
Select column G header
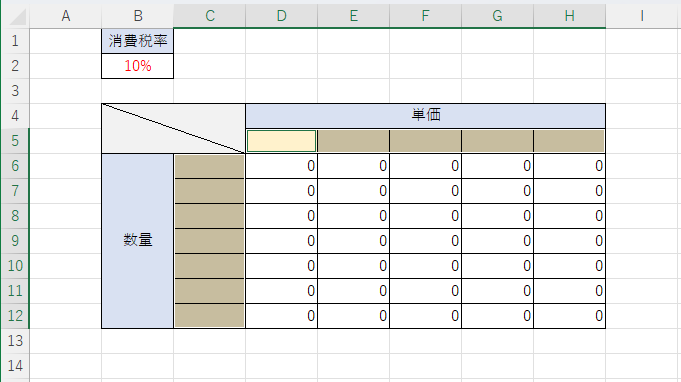click(x=498, y=16)
